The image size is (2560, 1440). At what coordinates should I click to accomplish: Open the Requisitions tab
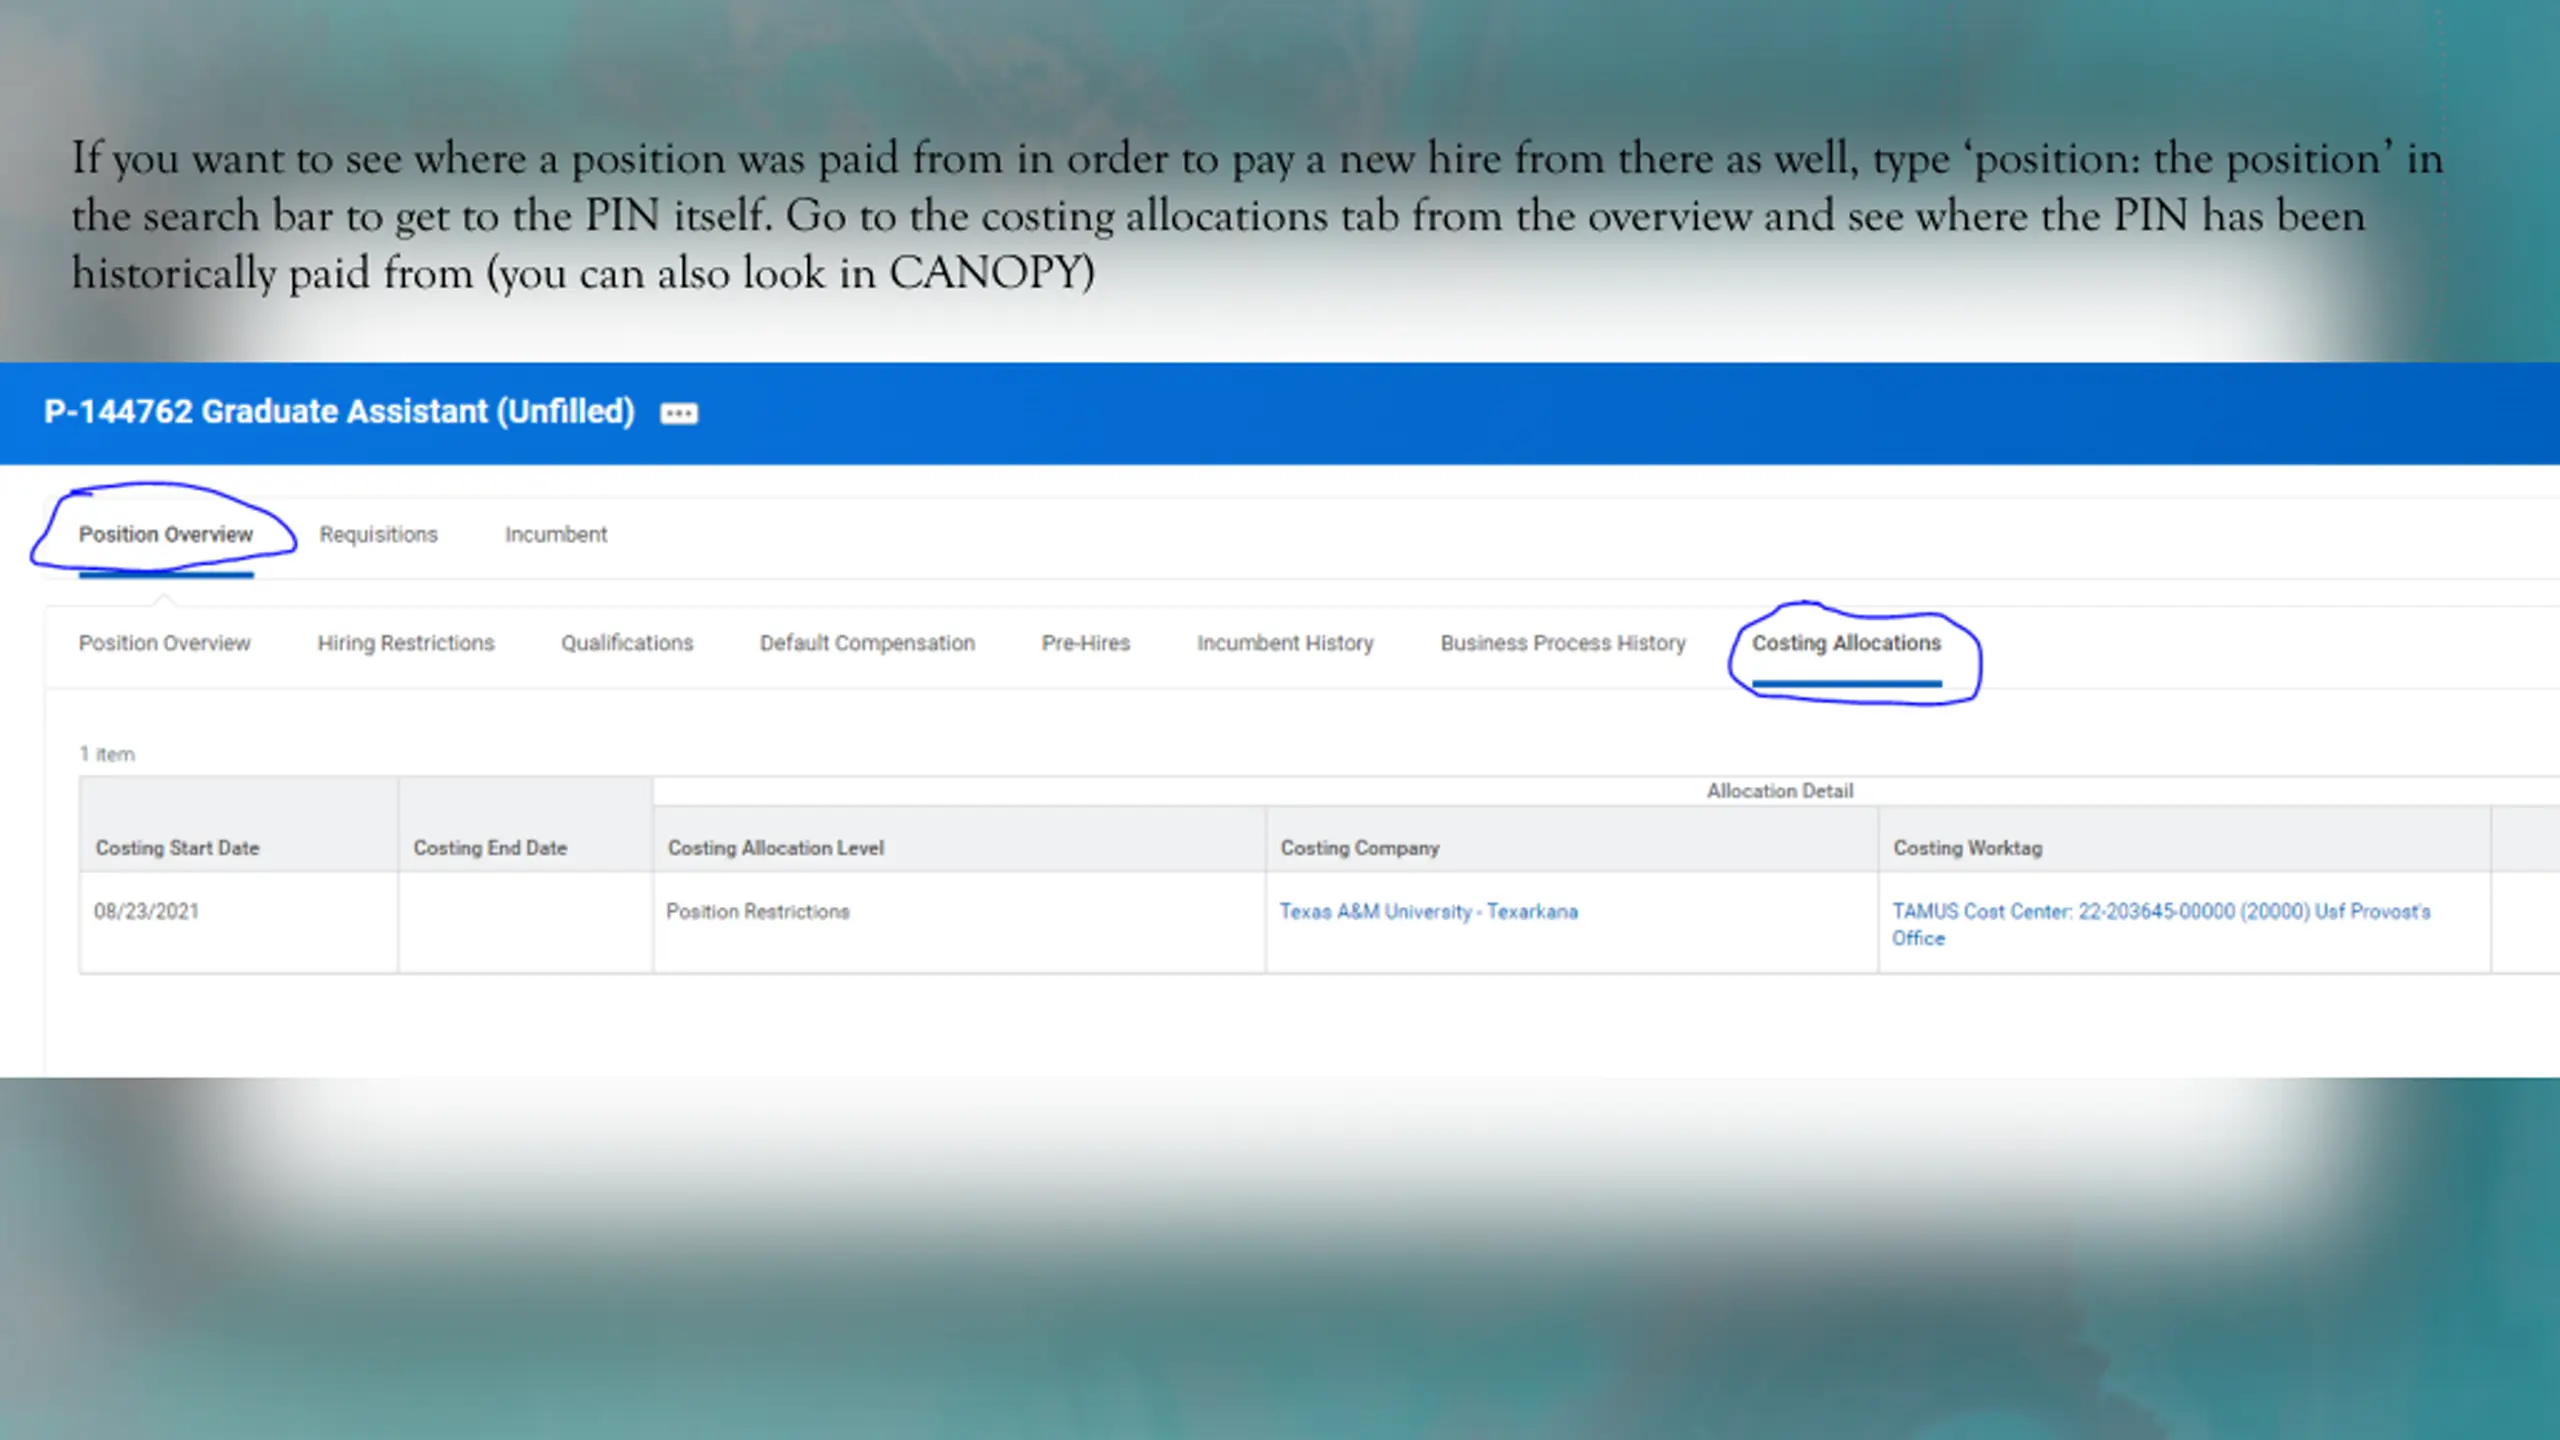point(378,534)
